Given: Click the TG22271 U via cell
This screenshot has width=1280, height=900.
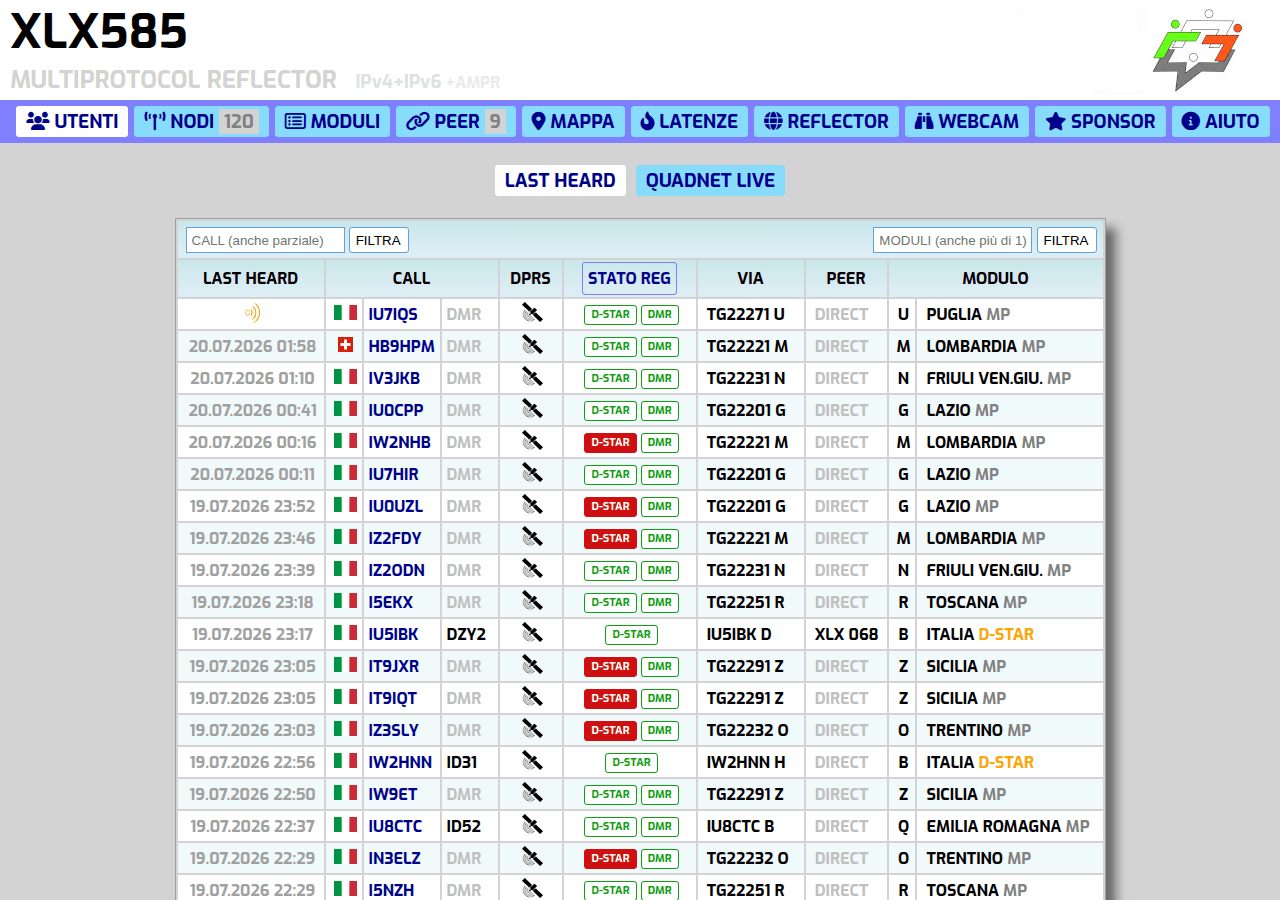Looking at the screenshot, I should [x=751, y=314].
